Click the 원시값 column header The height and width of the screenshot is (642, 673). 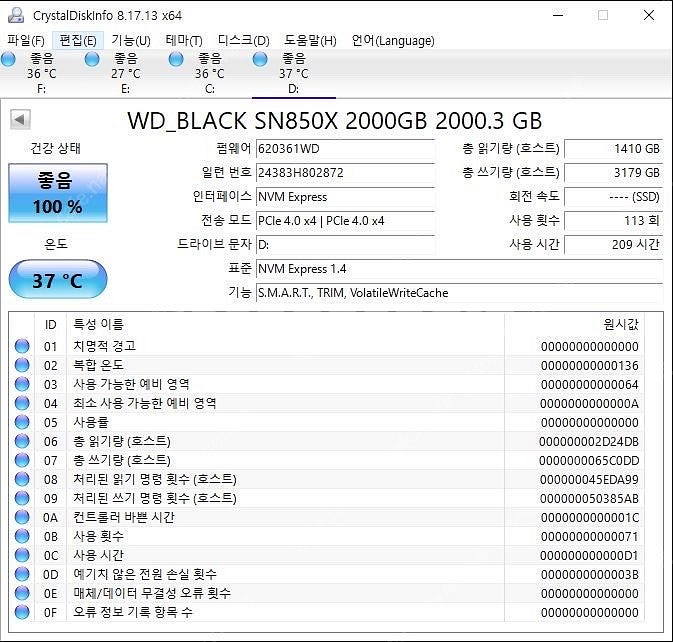click(x=621, y=324)
